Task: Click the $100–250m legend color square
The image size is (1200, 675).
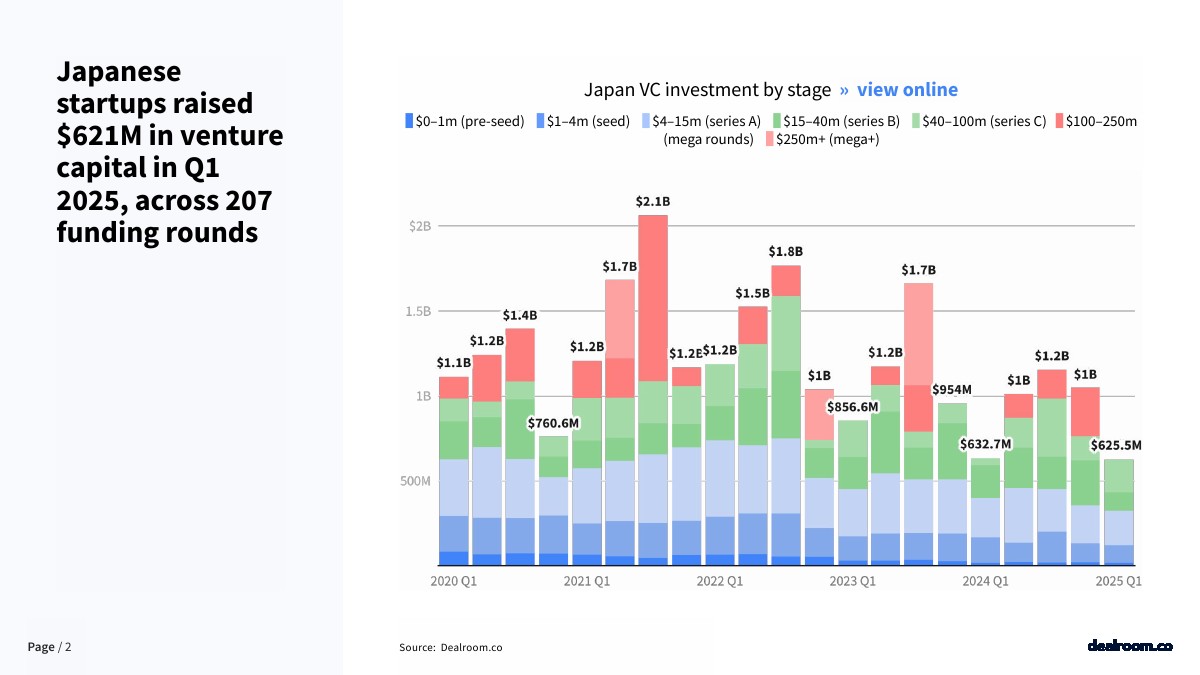Action: click(x=1059, y=121)
